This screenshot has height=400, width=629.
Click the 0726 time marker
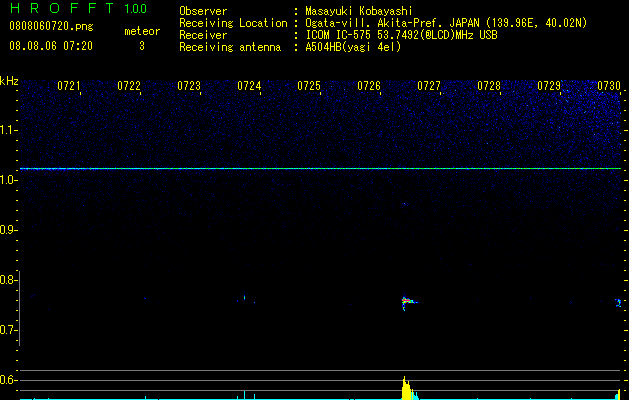point(369,86)
